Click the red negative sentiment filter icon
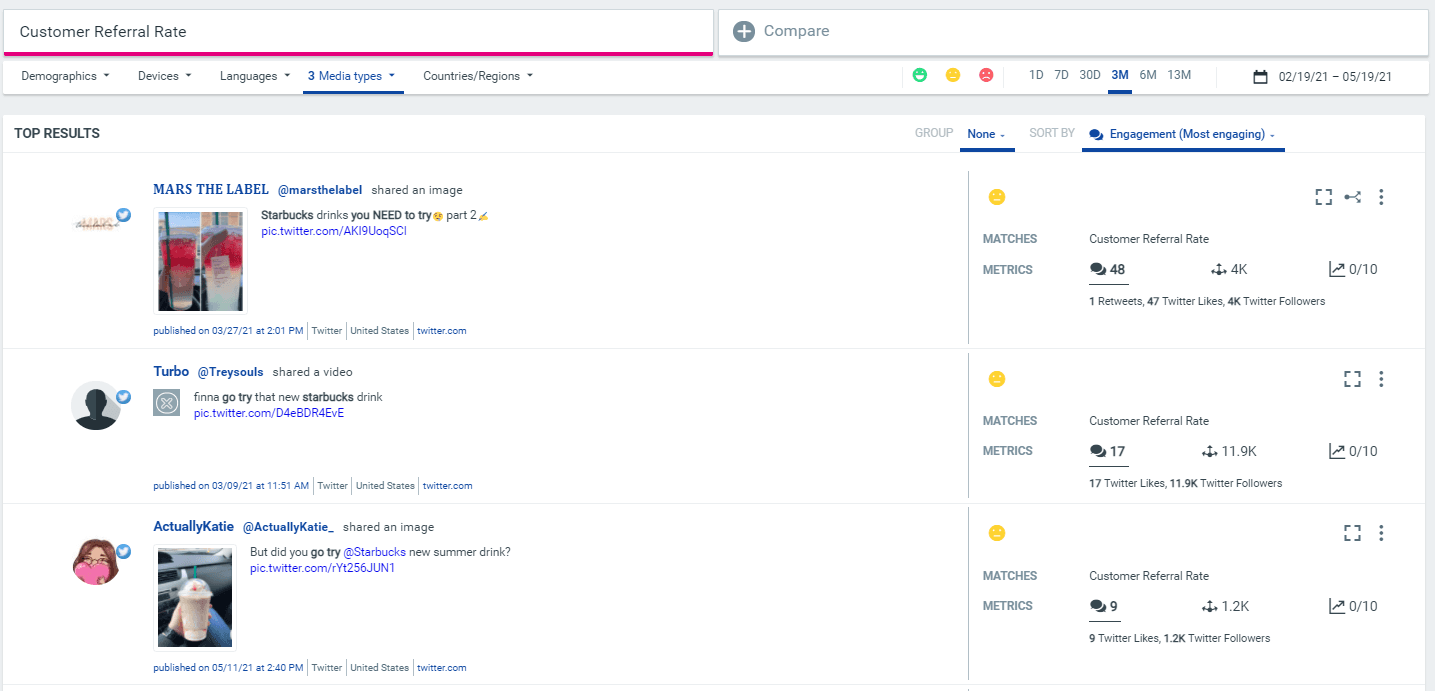Viewport: 1435px width, 691px height. pyautogui.click(x=985, y=74)
